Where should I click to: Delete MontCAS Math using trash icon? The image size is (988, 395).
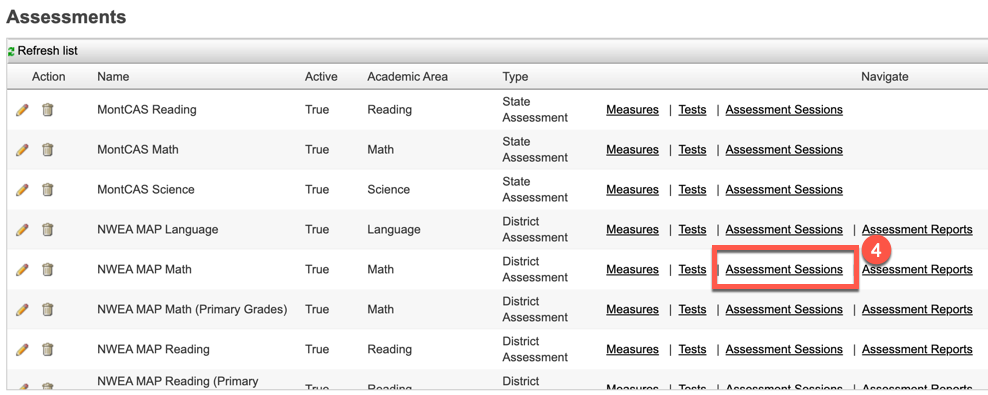pos(48,149)
